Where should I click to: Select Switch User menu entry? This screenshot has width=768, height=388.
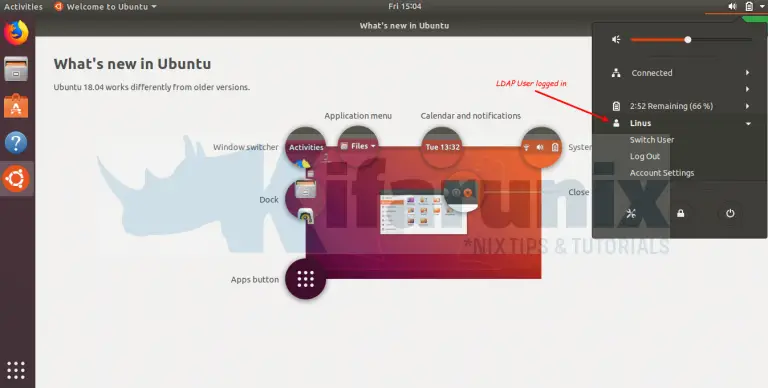pyautogui.click(x=652, y=140)
